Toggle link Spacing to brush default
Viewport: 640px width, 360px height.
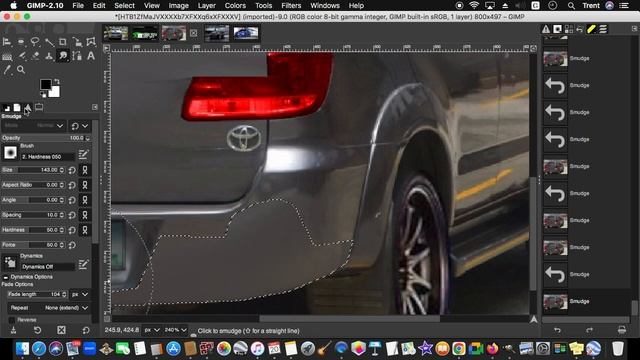[85, 215]
